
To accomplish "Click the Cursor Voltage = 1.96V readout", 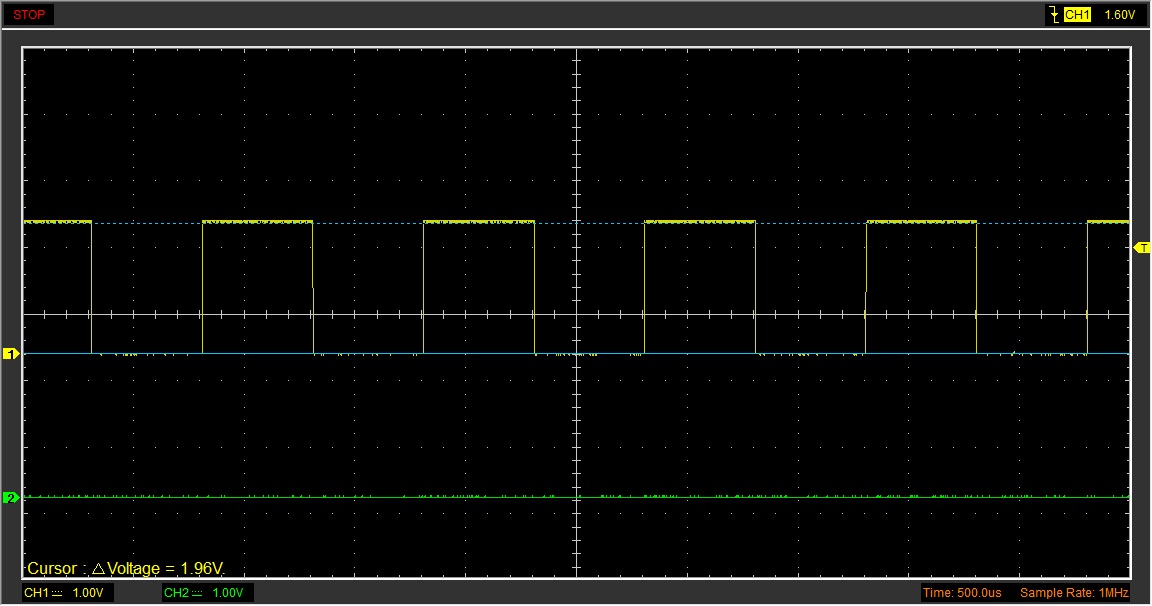I will pyautogui.click(x=126, y=569).
